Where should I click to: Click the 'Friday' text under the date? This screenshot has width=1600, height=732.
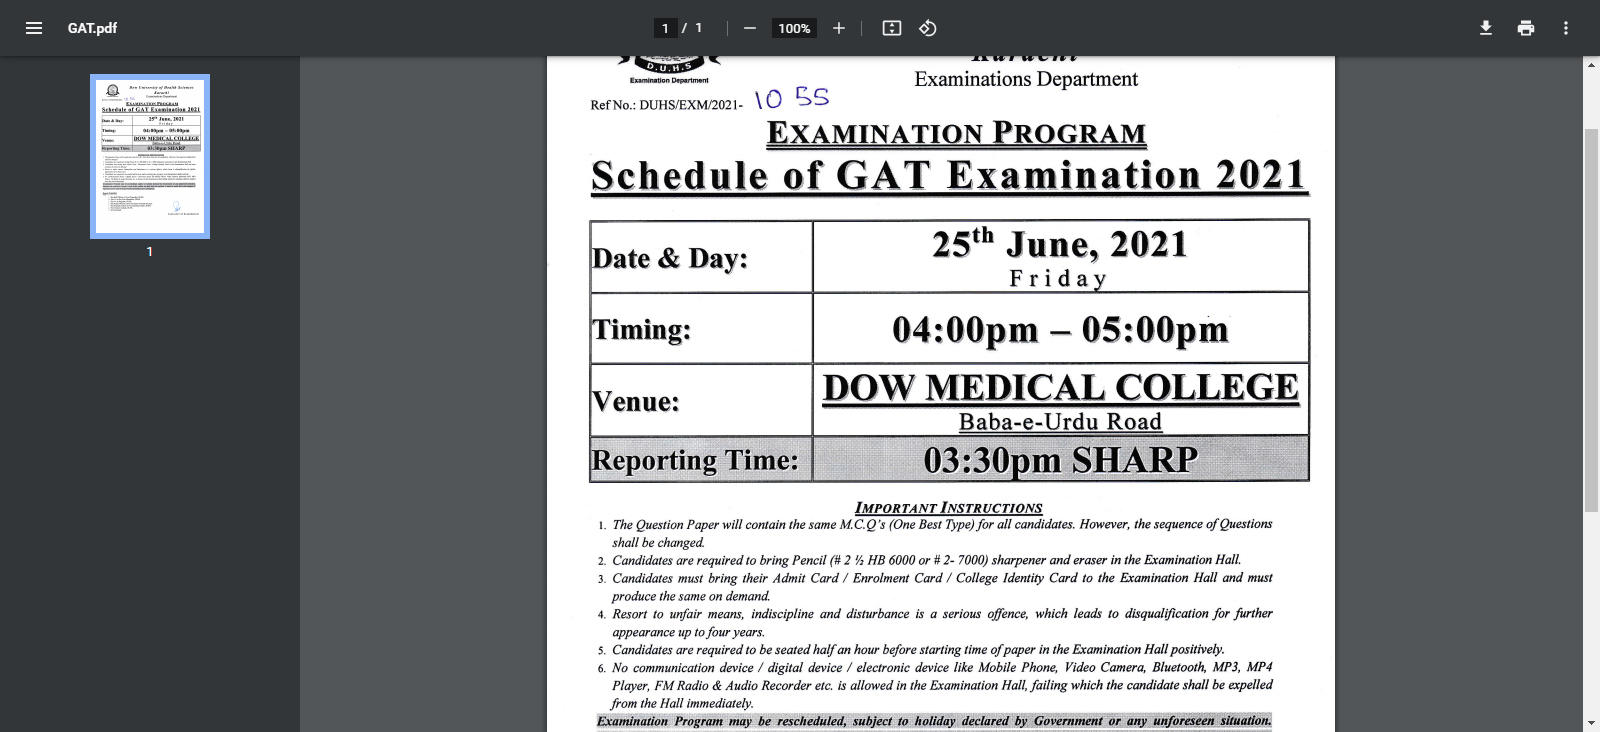[1058, 278]
